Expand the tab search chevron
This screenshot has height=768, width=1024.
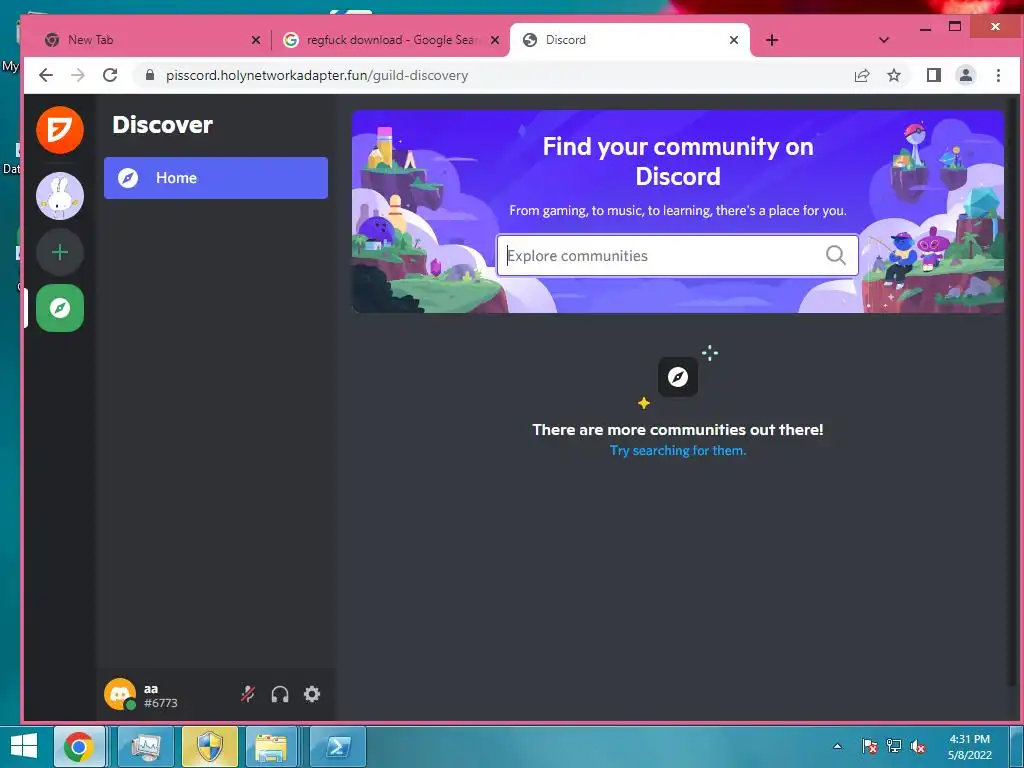pyautogui.click(x=884, y=40)
